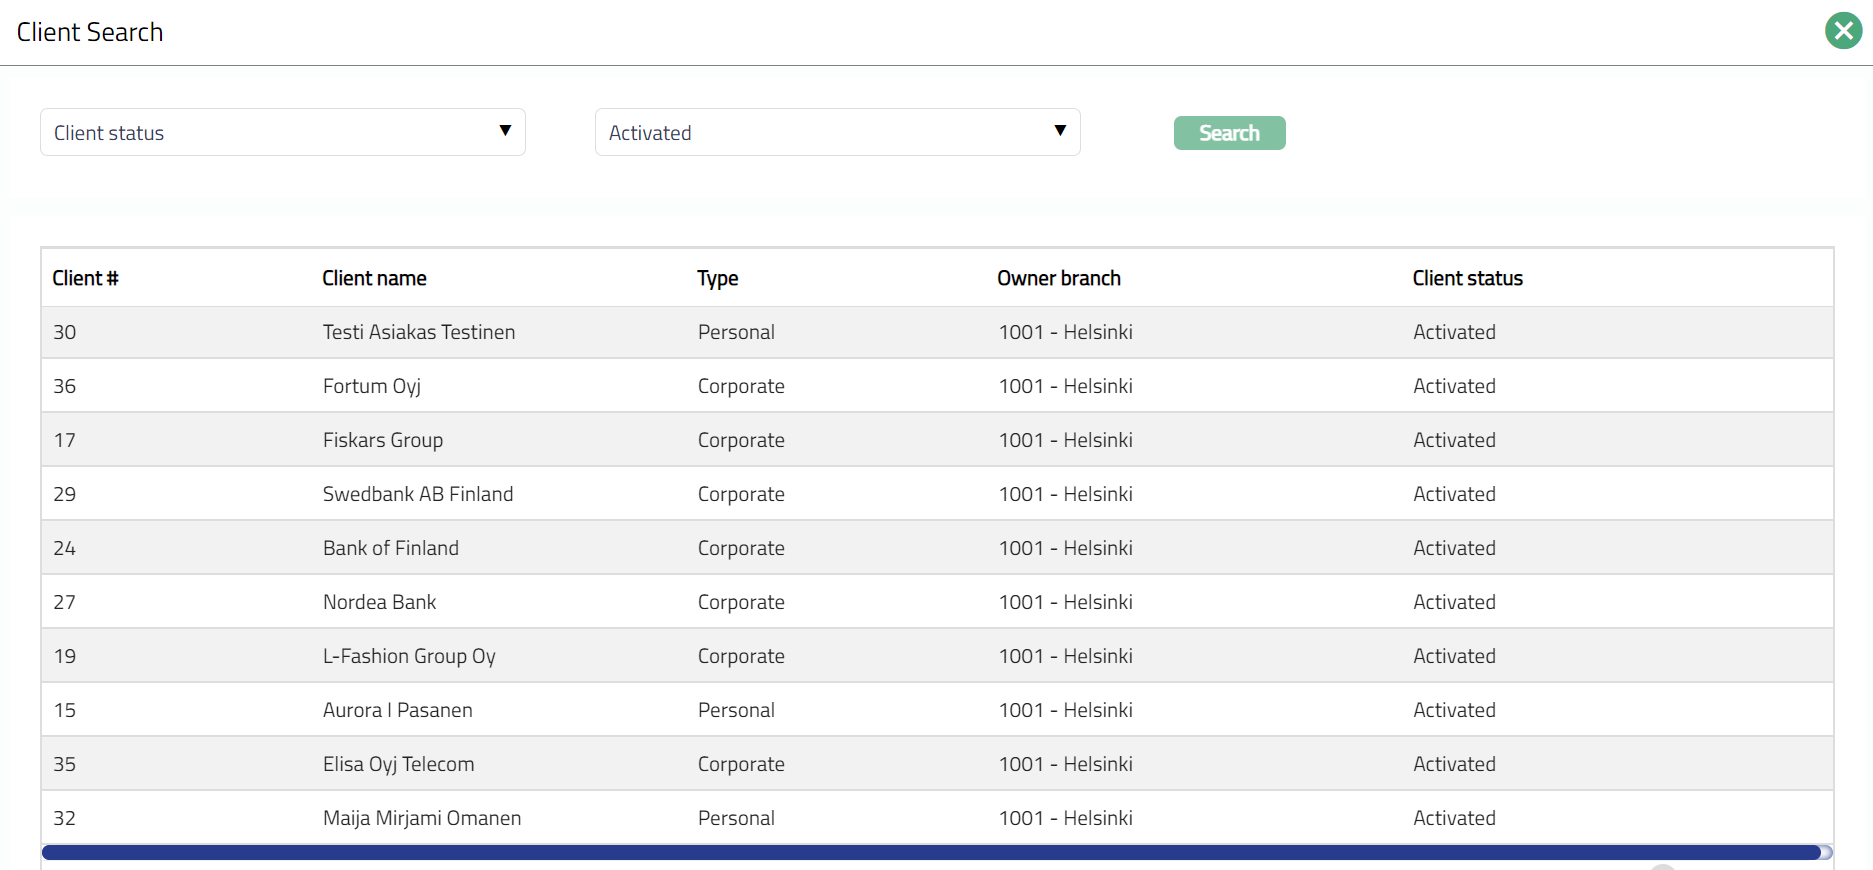Click the Owner branch column header
The height and width of the screenshot is (870, 1873).
pyautogui.click(x=1058, y=278)
